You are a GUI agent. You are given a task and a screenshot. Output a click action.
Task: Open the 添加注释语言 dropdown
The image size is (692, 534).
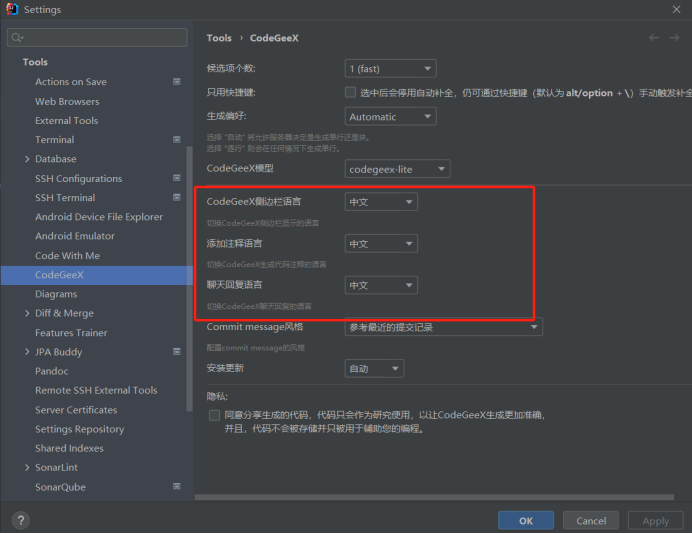pos(381,244)
